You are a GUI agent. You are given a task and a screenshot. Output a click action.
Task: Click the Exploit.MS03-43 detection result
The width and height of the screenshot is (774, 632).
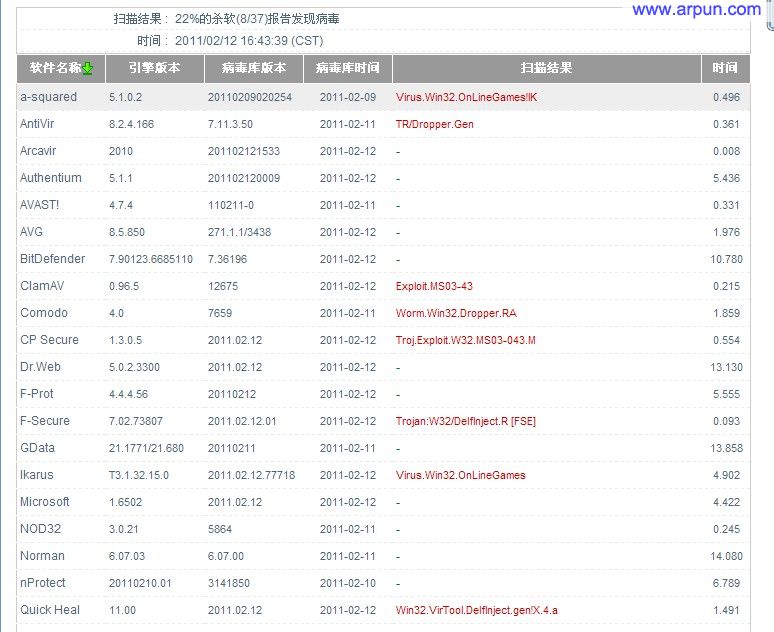tap(434, 286)
